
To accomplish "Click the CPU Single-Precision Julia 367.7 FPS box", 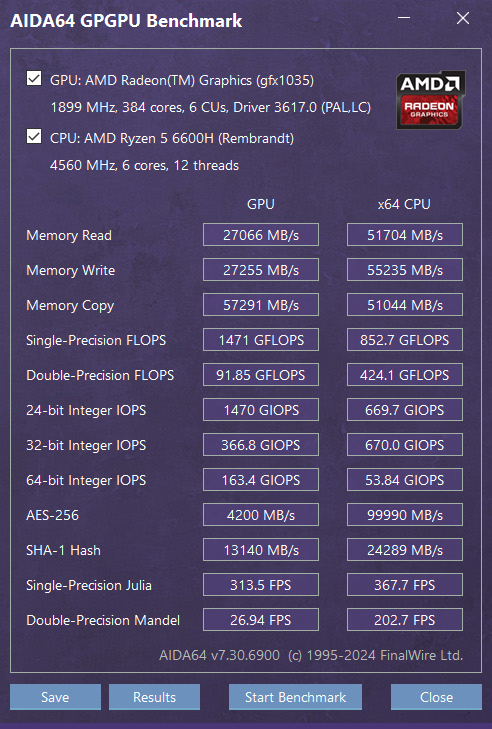I will coord(405,584).
